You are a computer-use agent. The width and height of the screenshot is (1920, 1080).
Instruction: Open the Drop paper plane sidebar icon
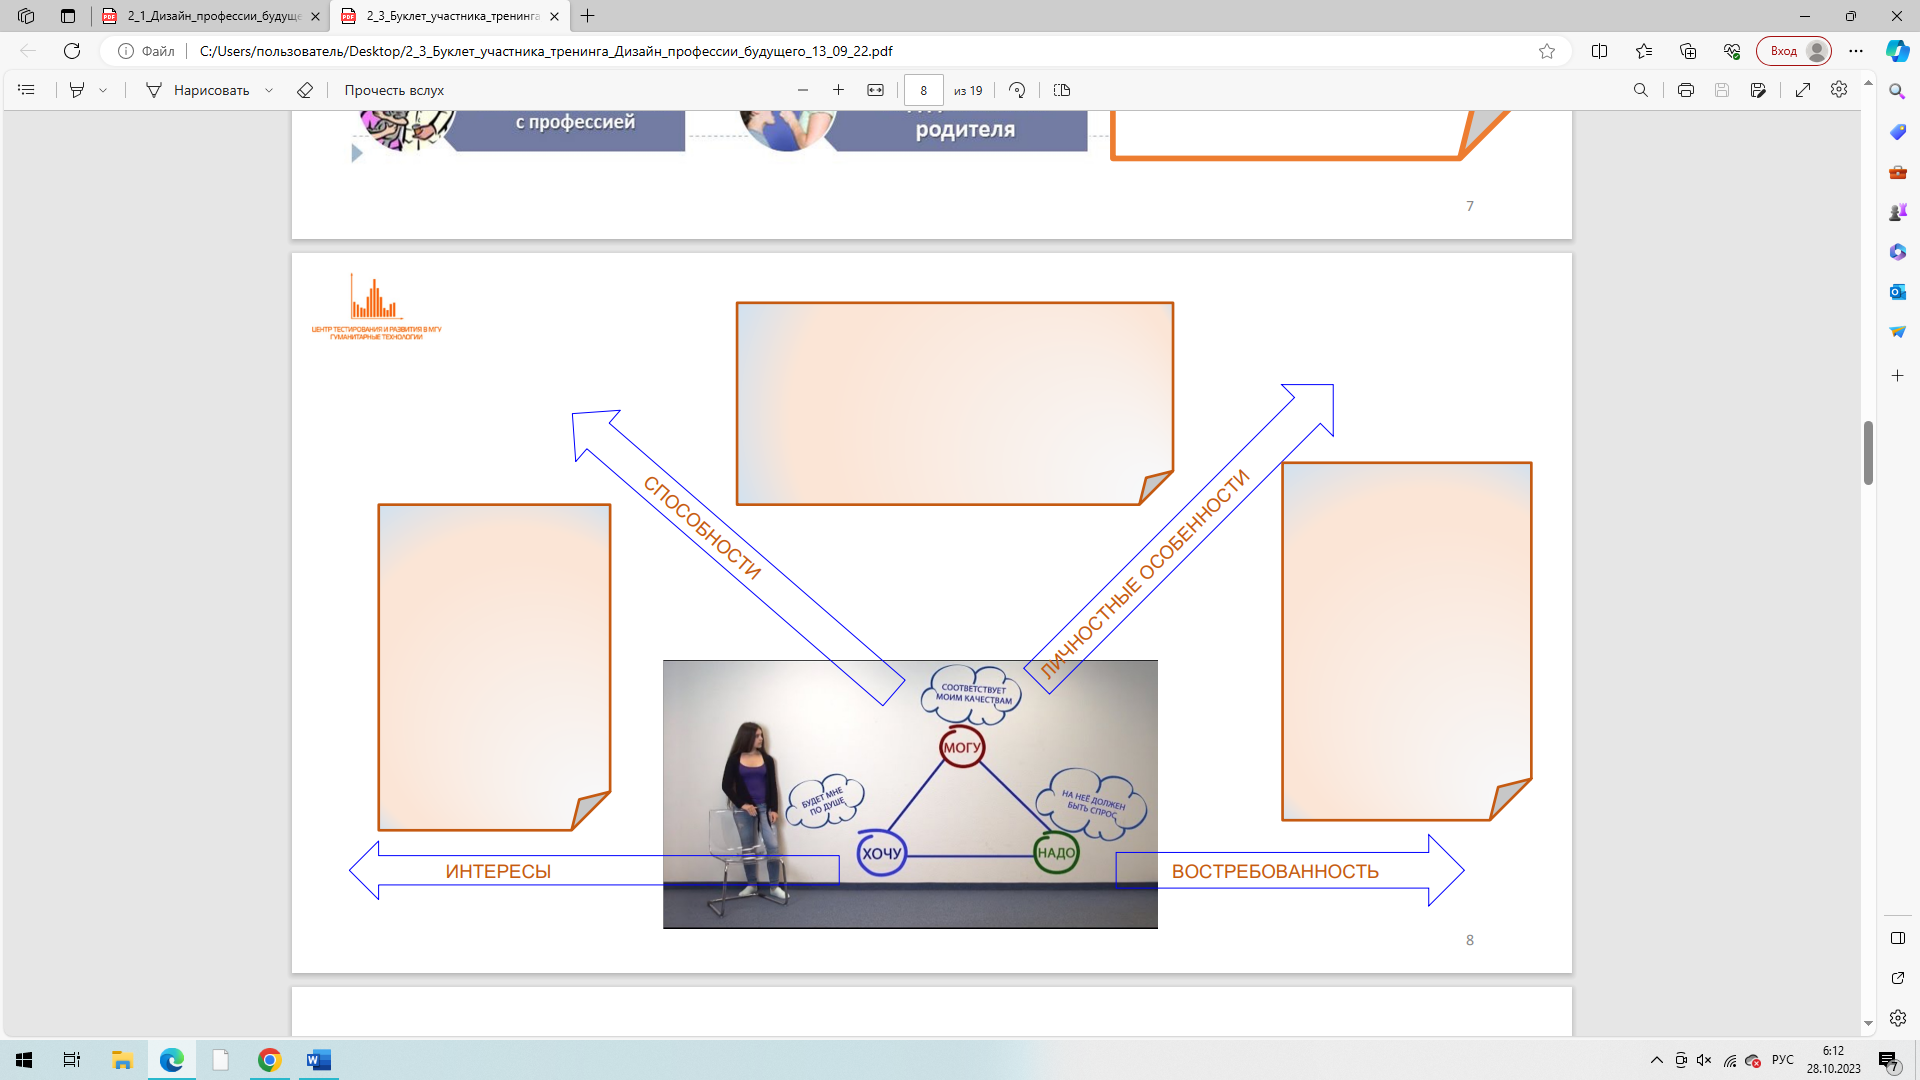click(1897, 332)
